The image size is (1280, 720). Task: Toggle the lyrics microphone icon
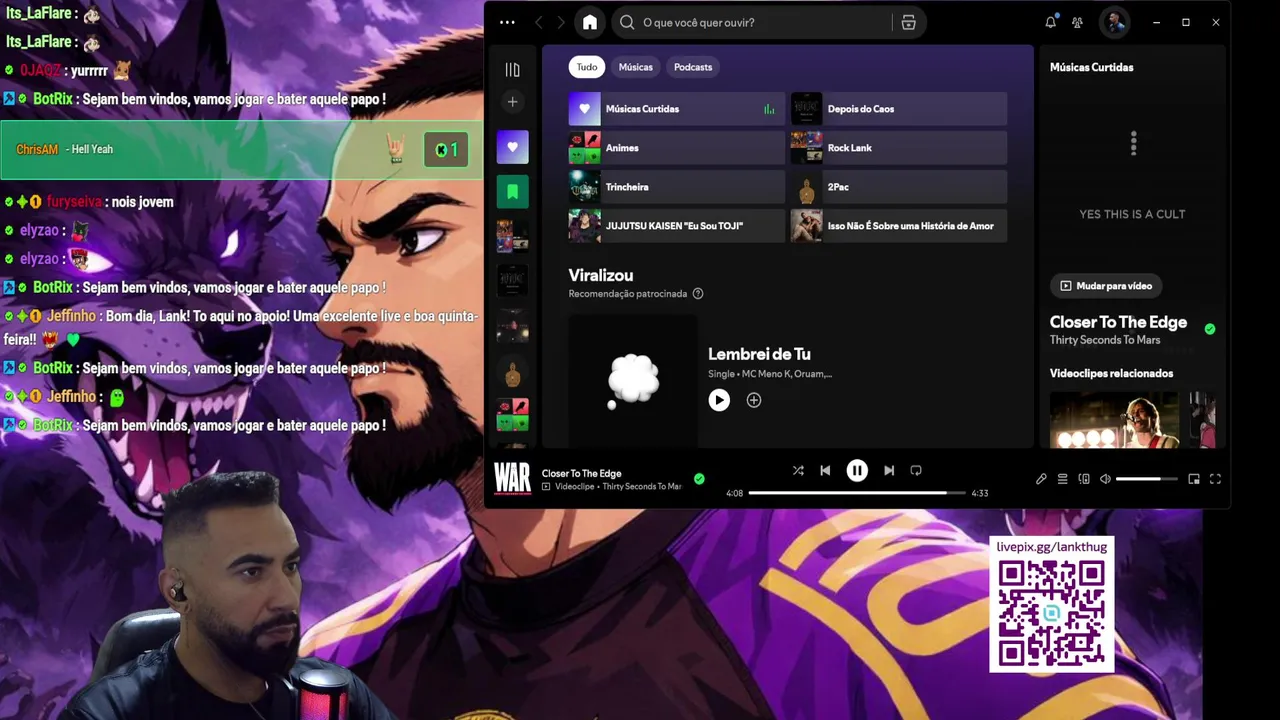tap(1041, 479)
